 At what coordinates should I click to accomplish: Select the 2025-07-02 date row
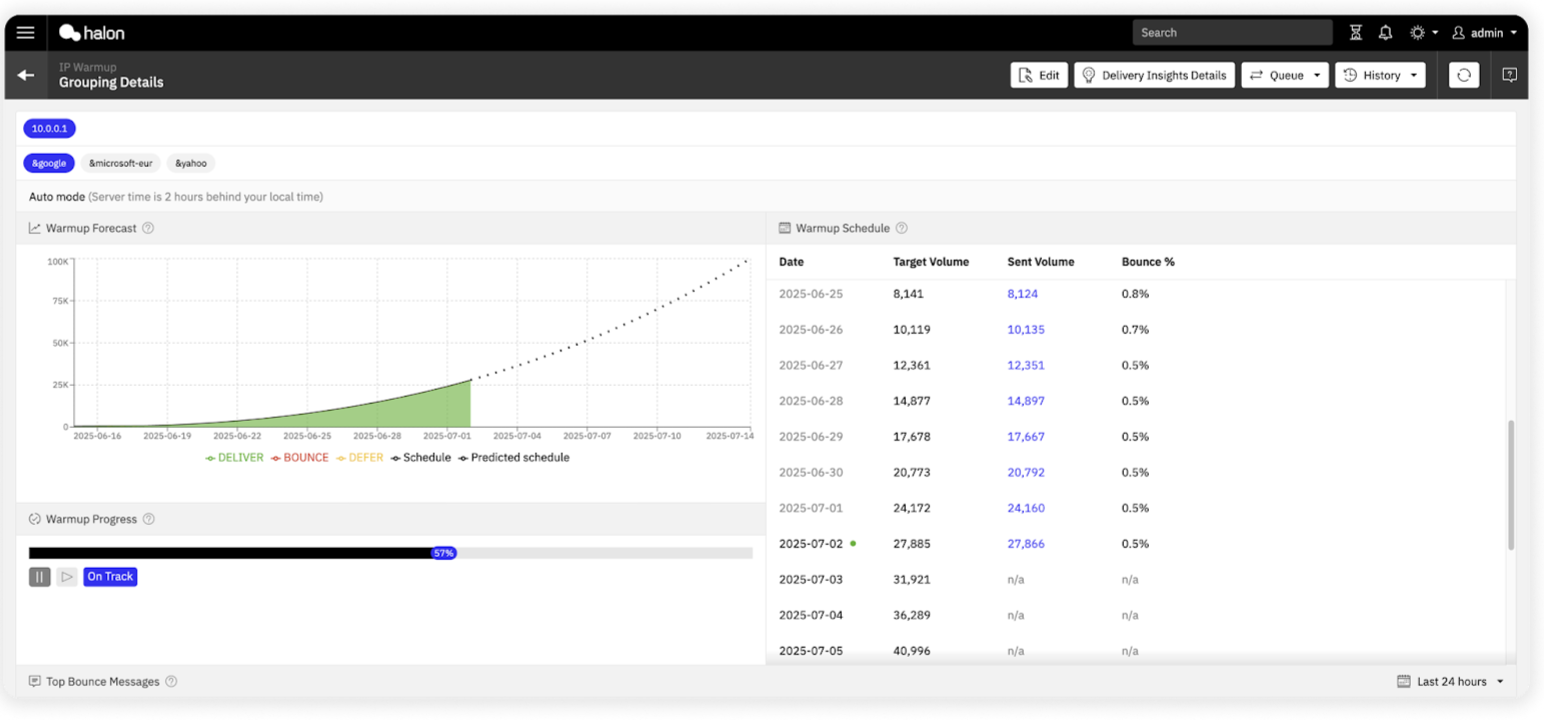(x=1137, y=544)
